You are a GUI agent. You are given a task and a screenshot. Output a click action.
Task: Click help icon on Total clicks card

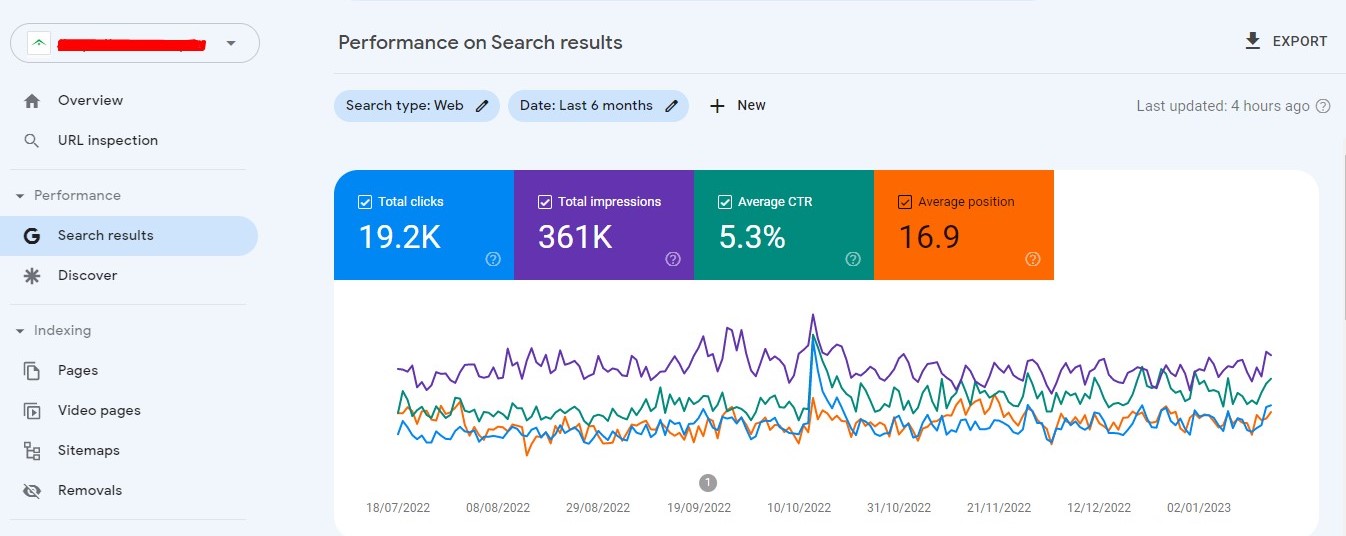point(493,259)
